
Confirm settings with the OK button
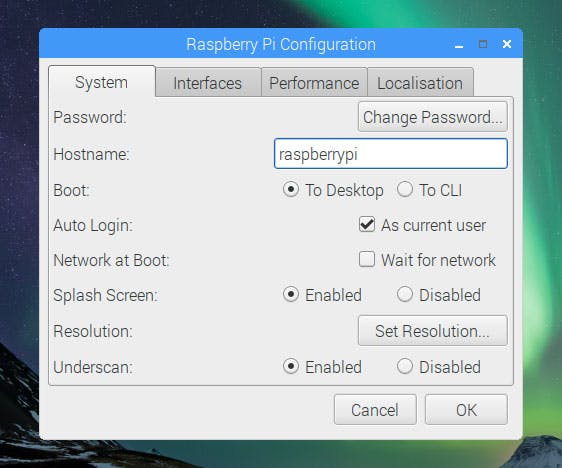[466, 410]
